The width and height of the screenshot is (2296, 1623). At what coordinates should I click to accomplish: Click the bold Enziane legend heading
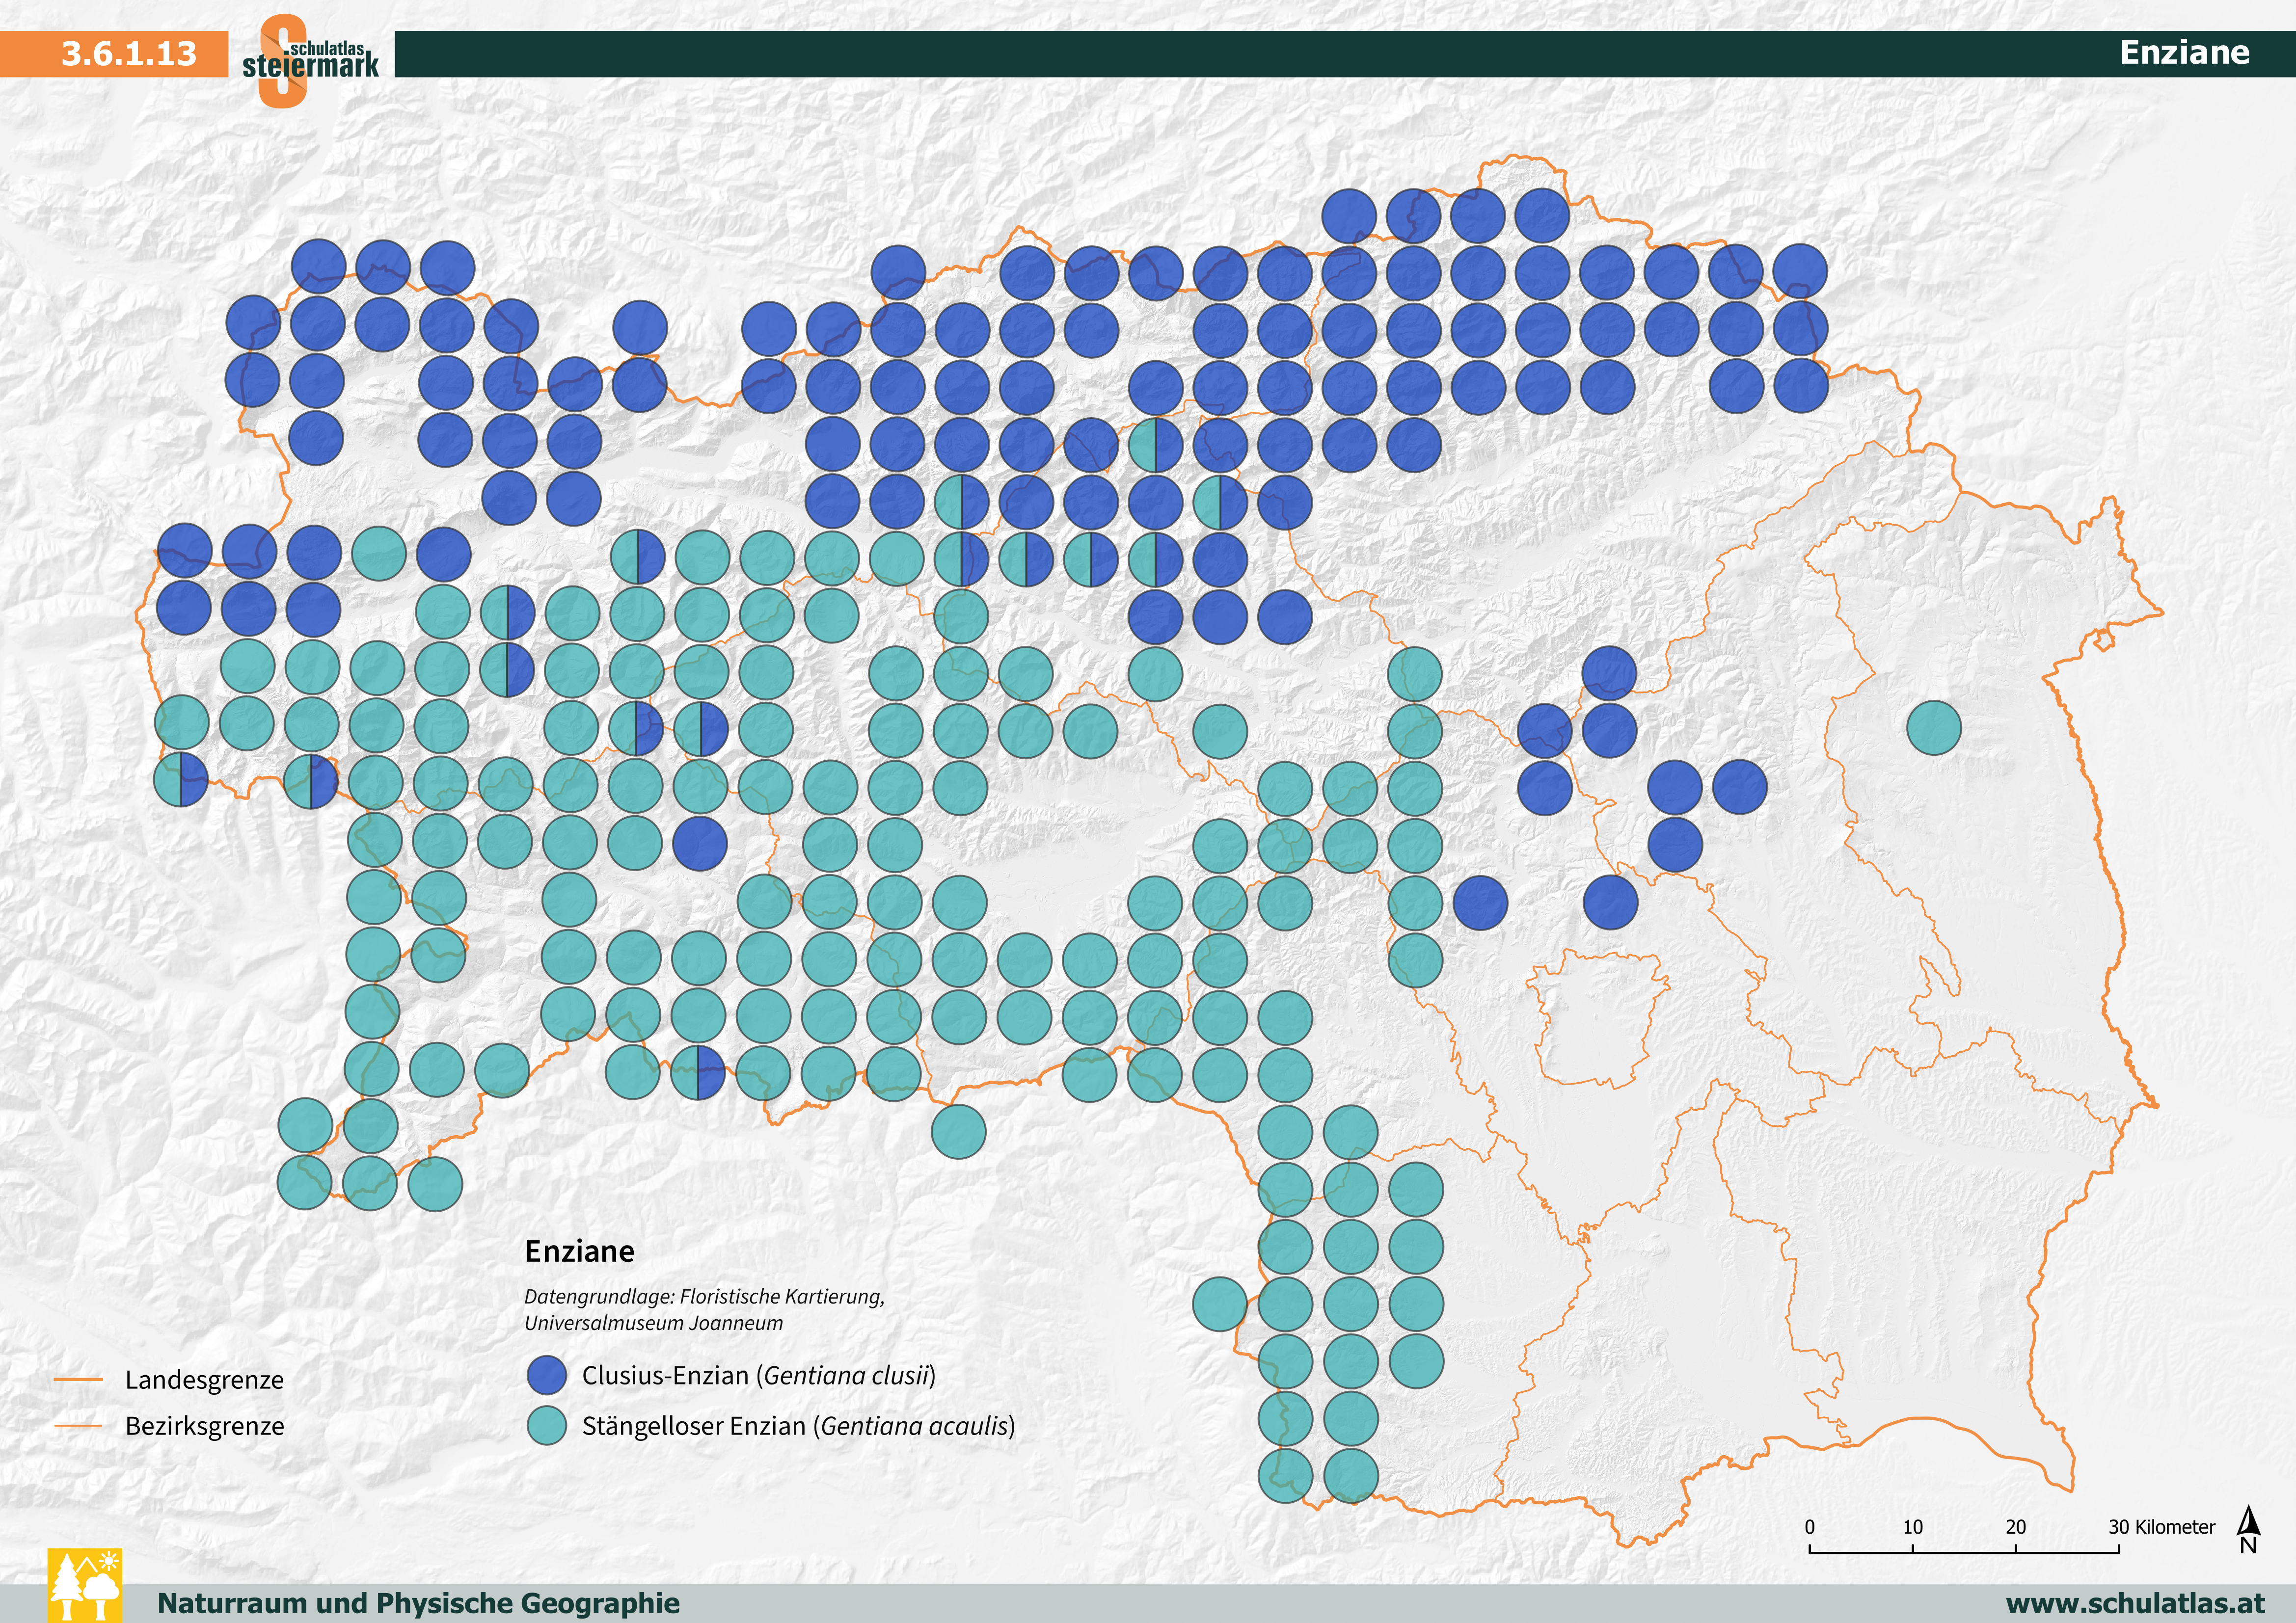[x=579, y=1251]
